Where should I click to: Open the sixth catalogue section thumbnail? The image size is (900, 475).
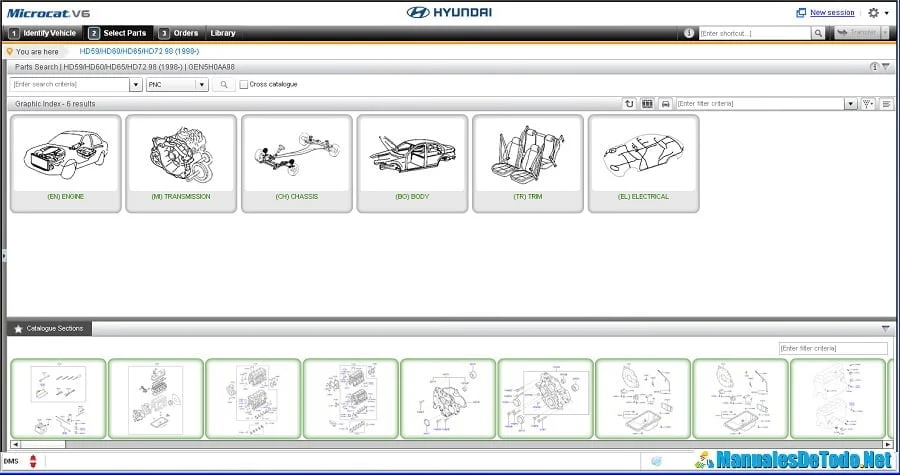click(545, 399)
